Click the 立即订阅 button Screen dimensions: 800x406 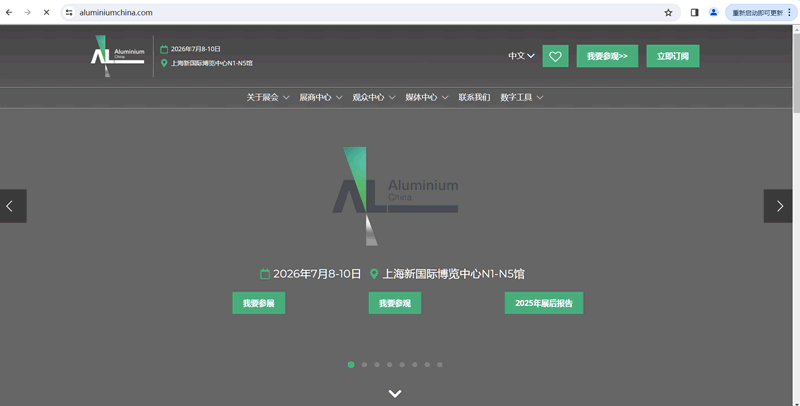pos(672,56)
